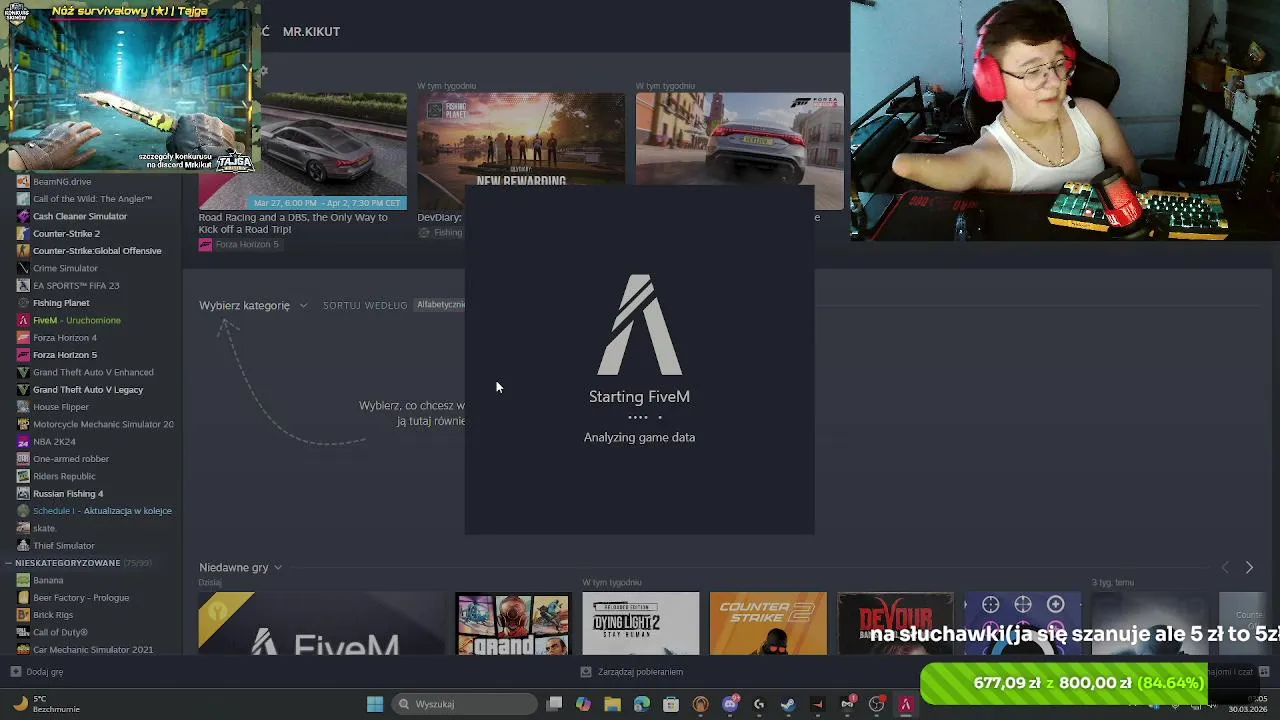Select Call of the Wild: The Angler
This screenshot has width=1280, height=720.
pyautogui.click(x=92, y=199)
